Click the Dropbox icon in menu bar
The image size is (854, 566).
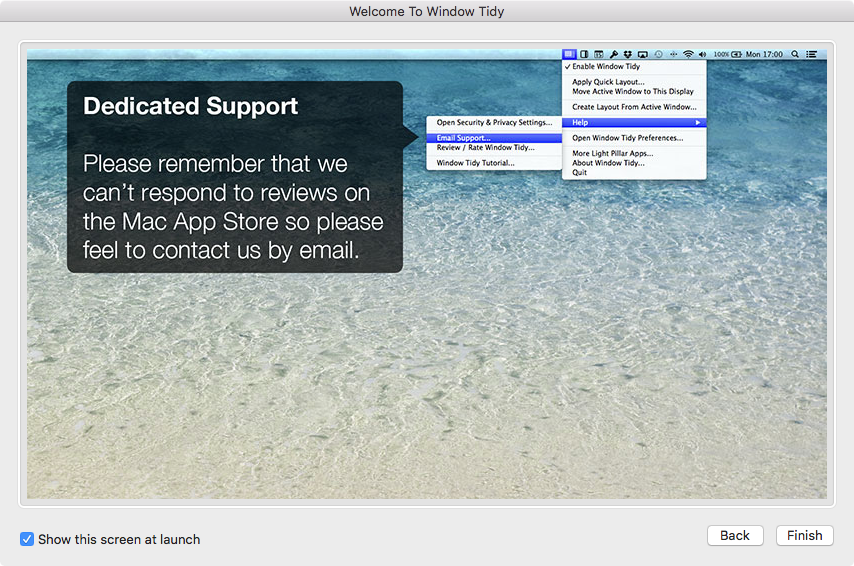627,54
